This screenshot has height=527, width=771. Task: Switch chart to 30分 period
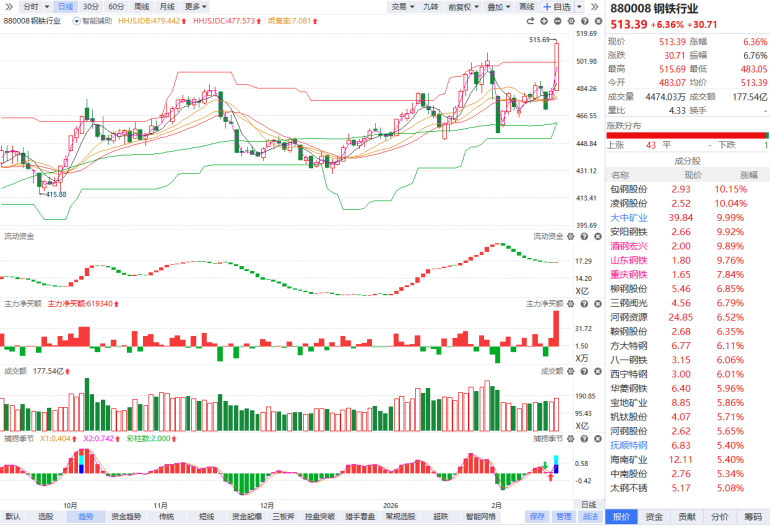coord(90,6)
